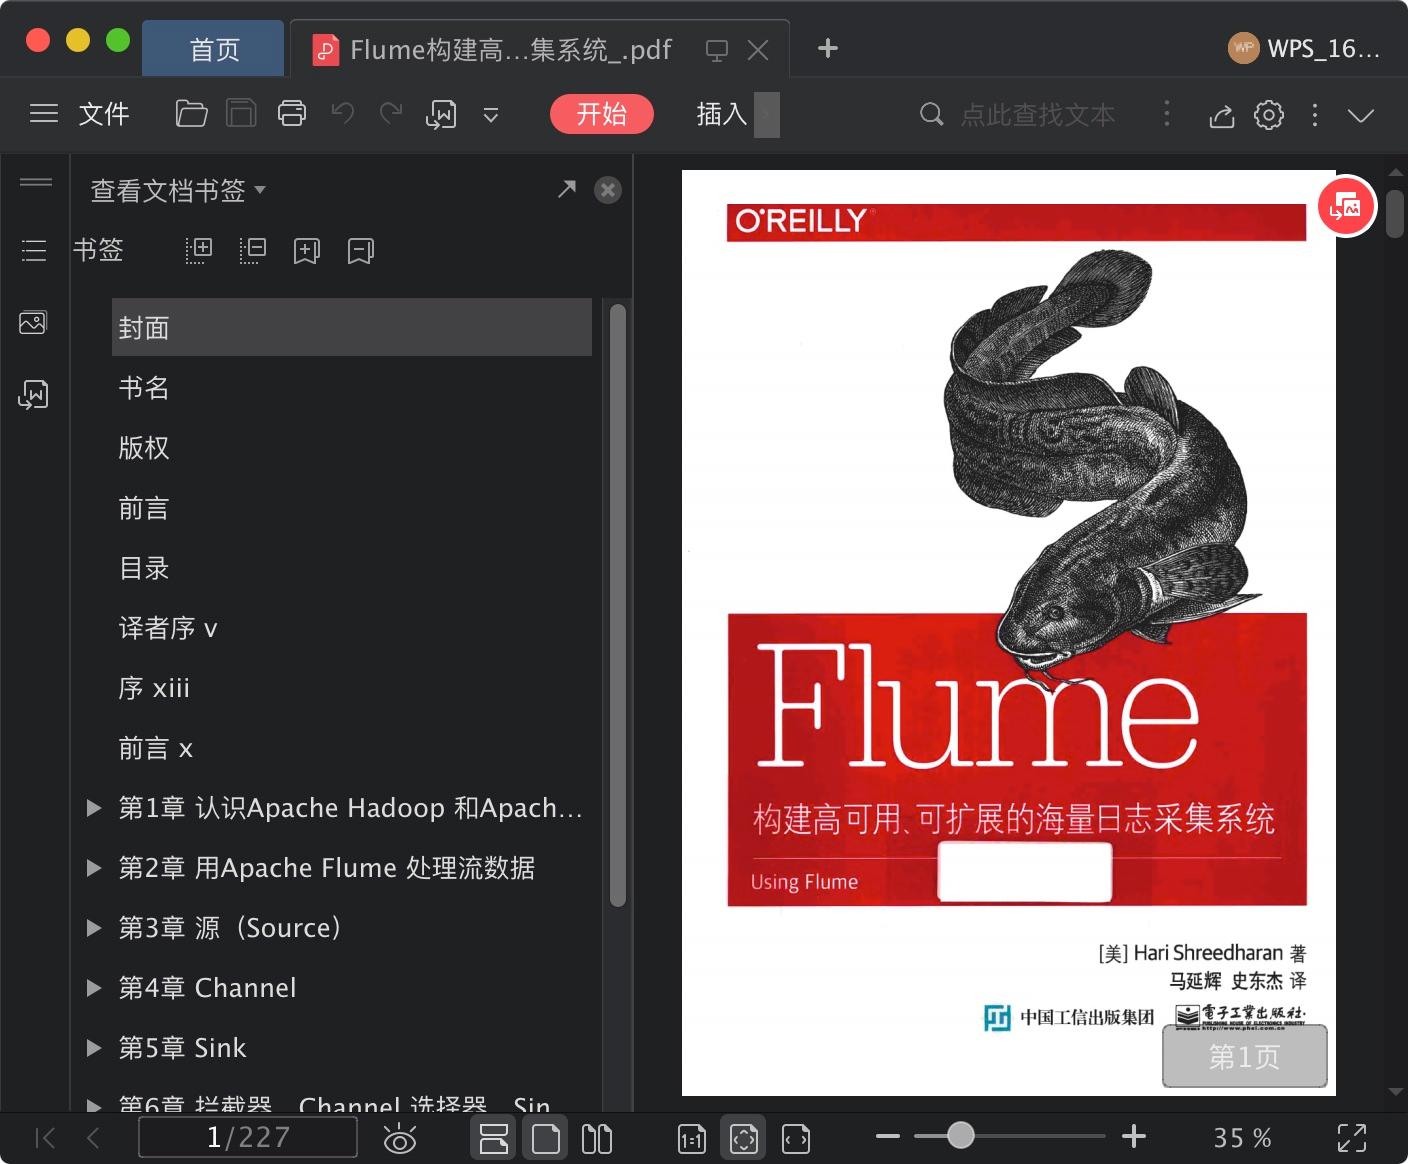Image resolution: width=1408 pixels, height=1164 pixels.
Task: Open the thumbnails sidebar icon
Action: tap(33, 323)
